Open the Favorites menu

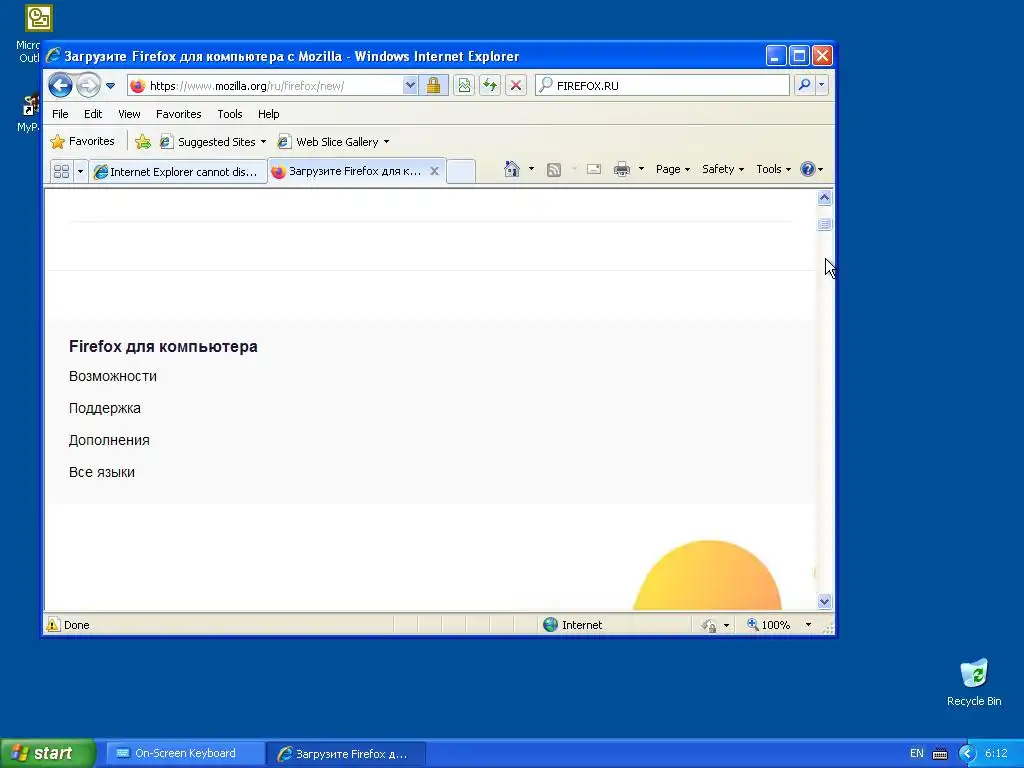coord(178,114)
